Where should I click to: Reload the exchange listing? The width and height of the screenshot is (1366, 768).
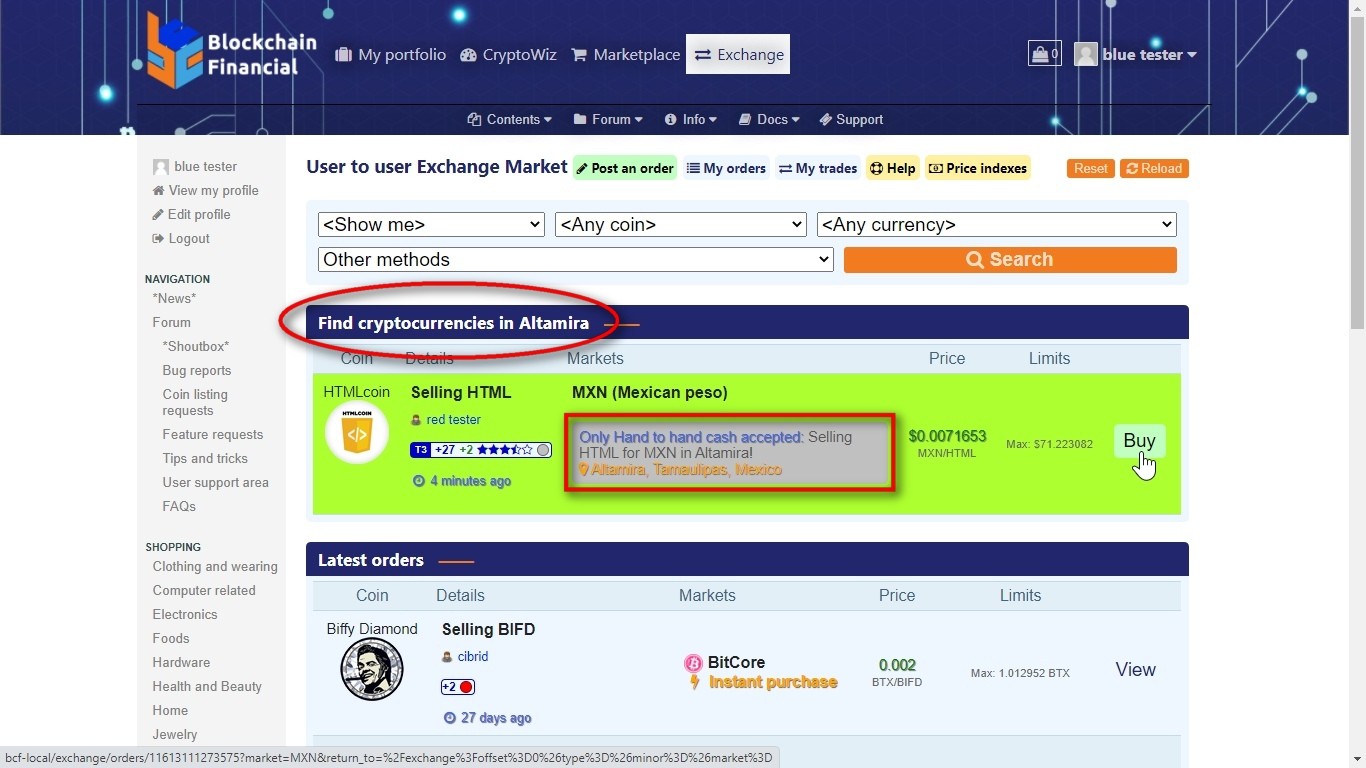pos(1154,168)
